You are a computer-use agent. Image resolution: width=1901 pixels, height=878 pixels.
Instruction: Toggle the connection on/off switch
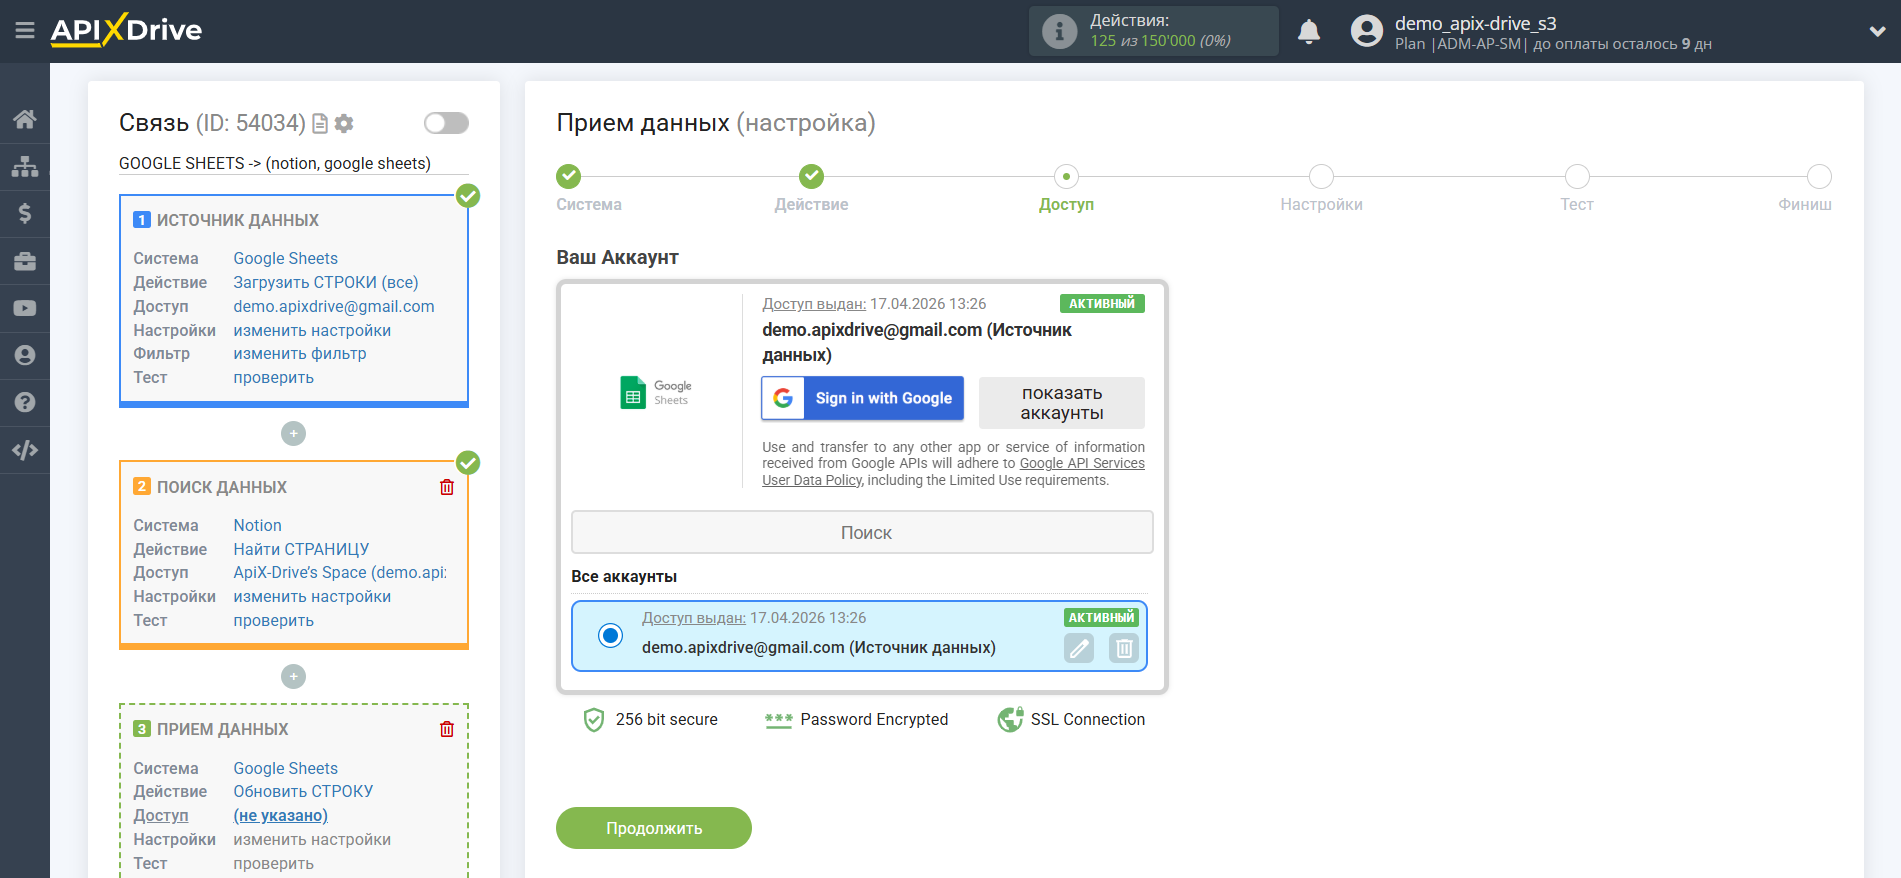(446, 123)
